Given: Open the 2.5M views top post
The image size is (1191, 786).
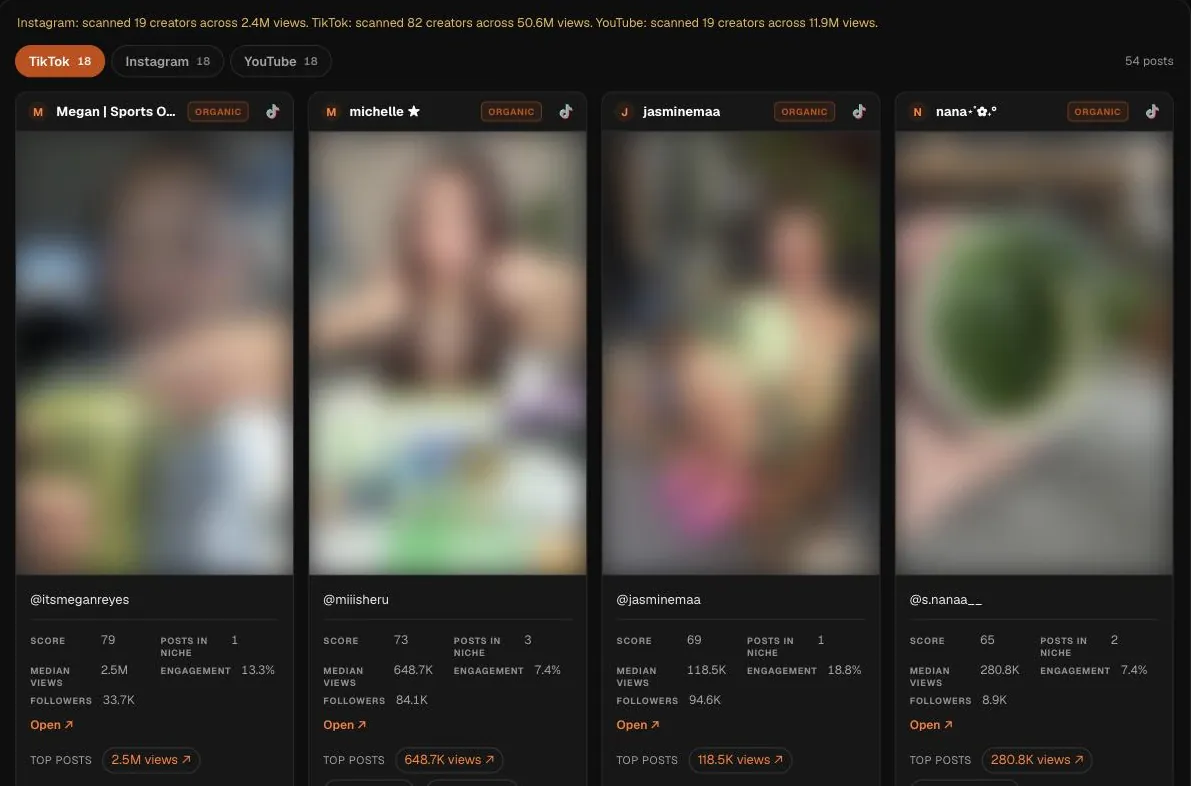Looking at the screenshot, I should [x=151, y=759].
